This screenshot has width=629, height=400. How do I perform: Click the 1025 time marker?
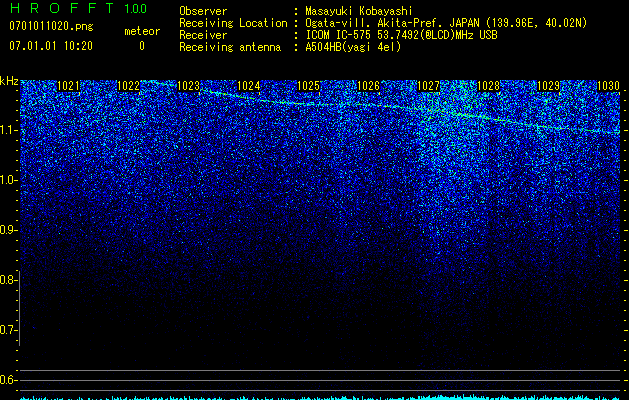tap(308, 85)
